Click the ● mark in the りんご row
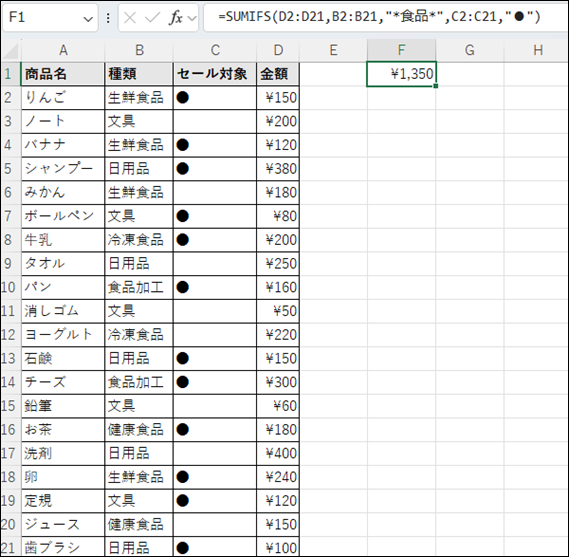The height and width of the screenshot is (557, 569). tap(183, 98)
